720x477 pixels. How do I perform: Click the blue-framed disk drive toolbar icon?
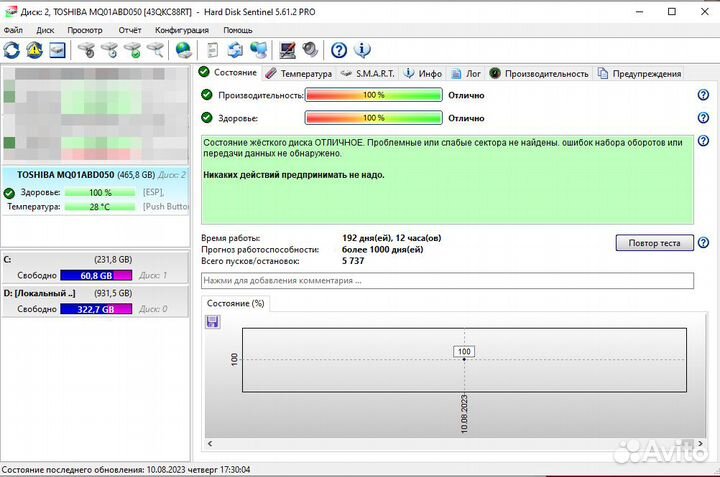(57, 50)
